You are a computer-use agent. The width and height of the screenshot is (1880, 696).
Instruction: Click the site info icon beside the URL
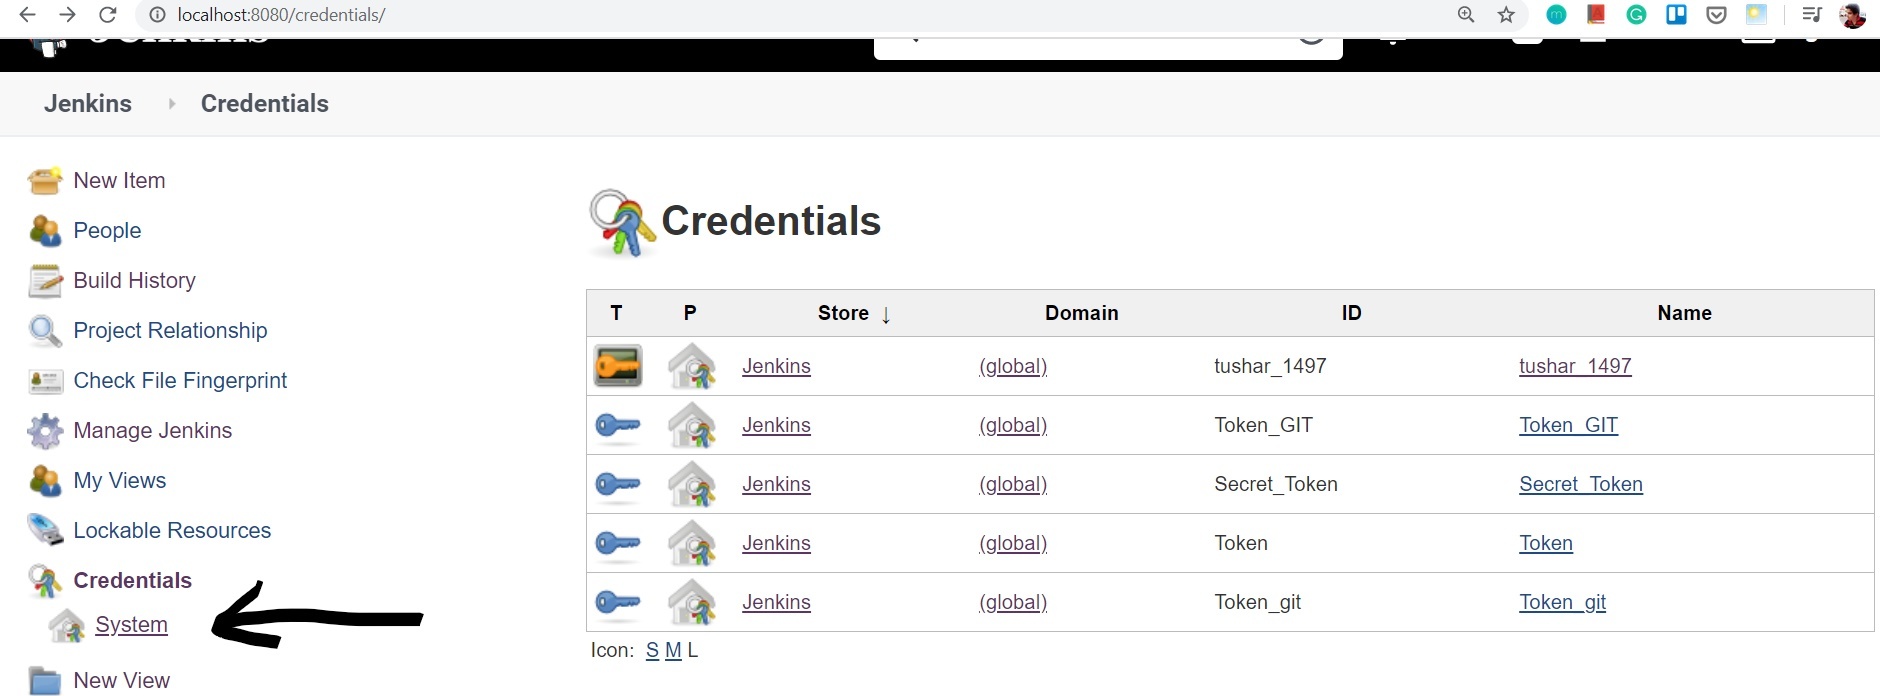(156, 15)
